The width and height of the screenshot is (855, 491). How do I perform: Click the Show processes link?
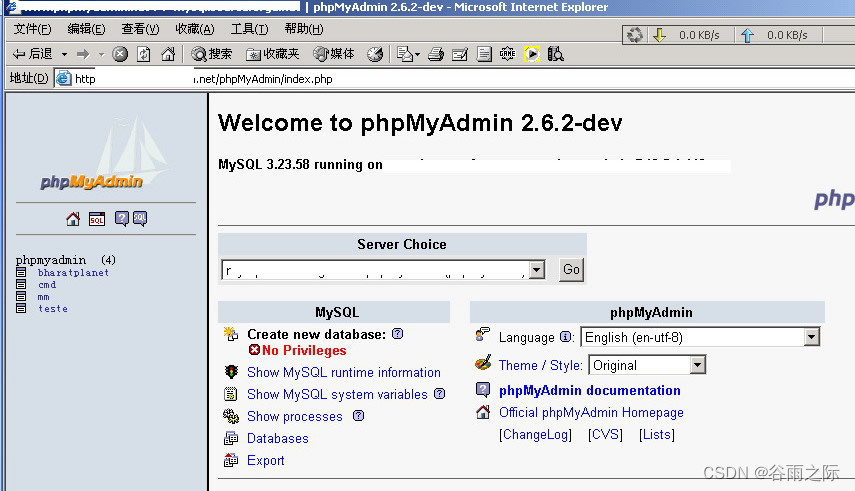[x=294, y=416]
